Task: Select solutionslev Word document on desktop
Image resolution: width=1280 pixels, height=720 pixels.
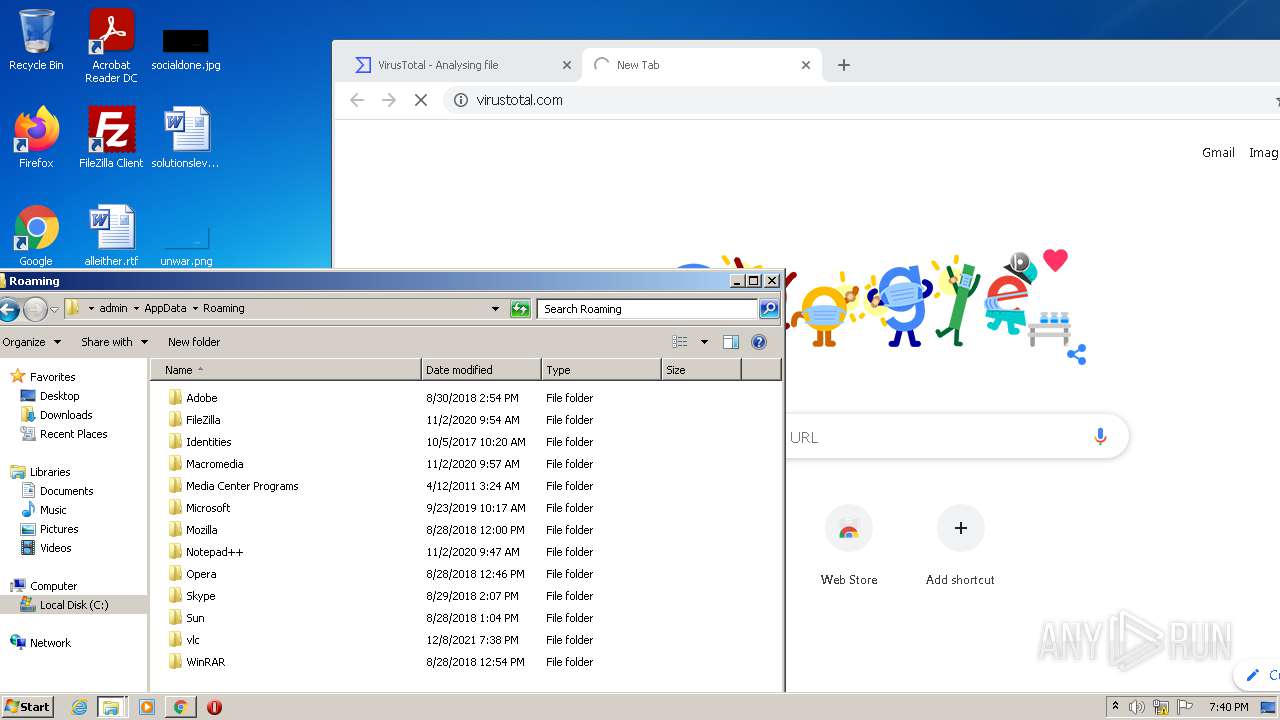Action: [186, 138]
